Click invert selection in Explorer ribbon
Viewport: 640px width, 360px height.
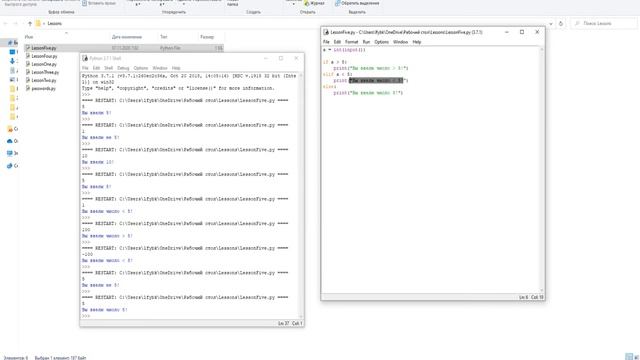(x=357, y=3)
